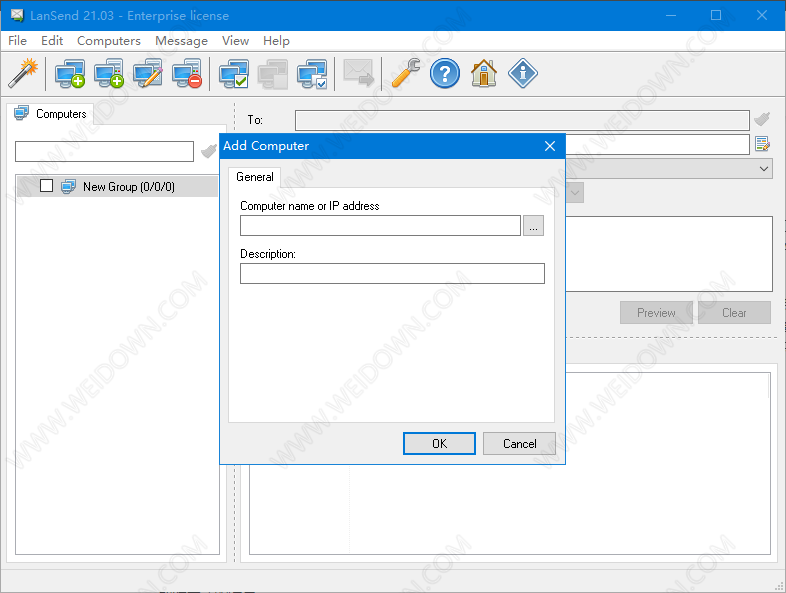This screenshot has height=593, width=786.
Task: Confirm with the OK button
Action: coord(439,444)
